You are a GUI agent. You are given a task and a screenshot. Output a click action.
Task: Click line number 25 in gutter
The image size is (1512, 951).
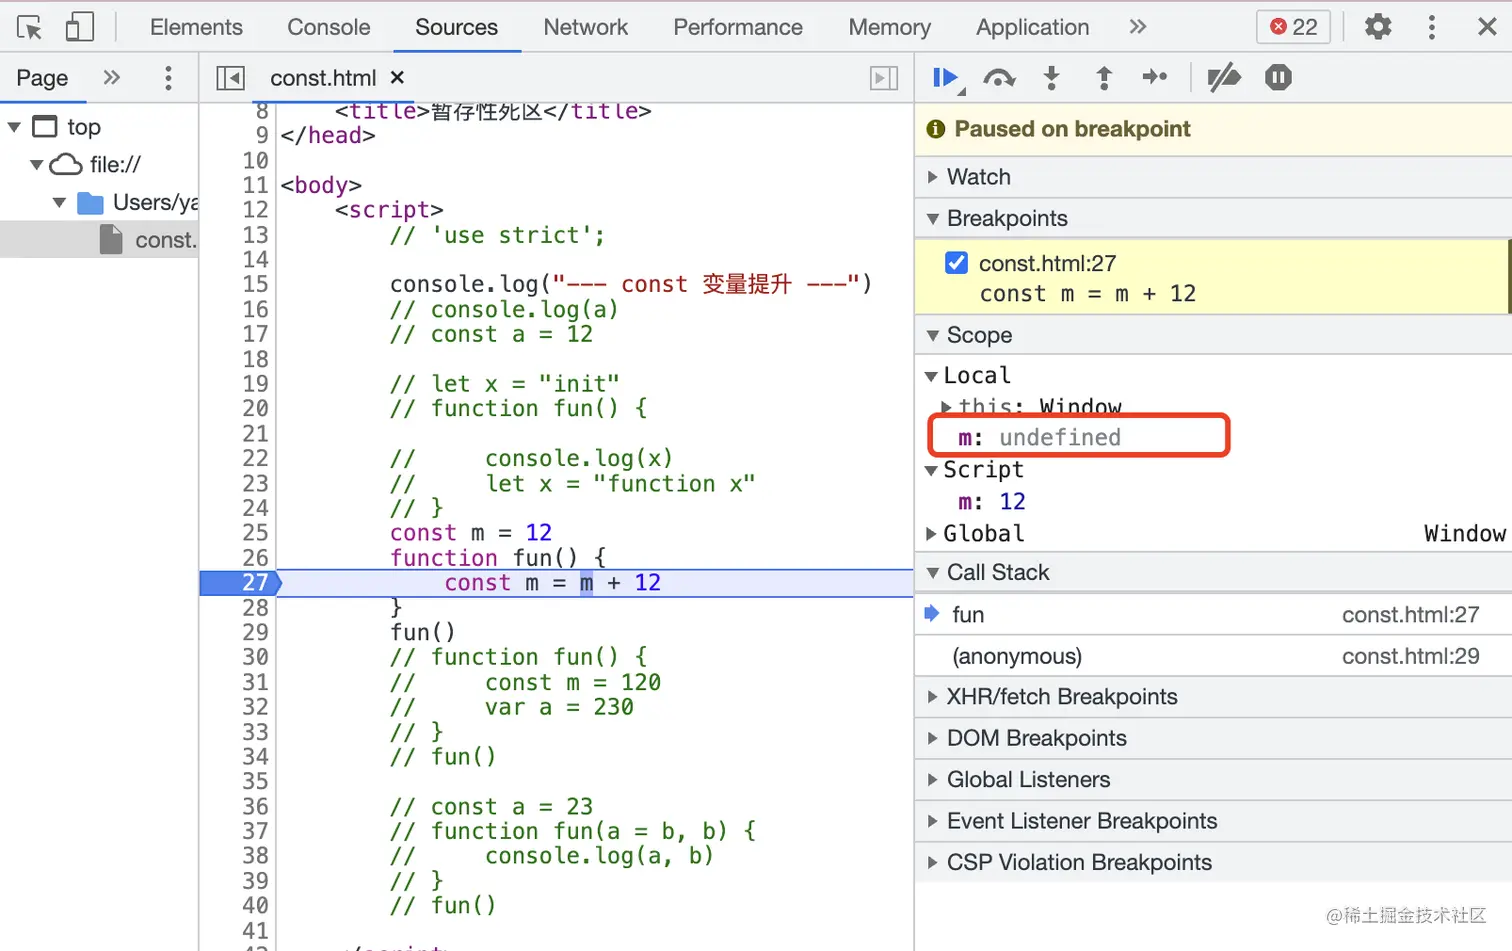click(x=255, y=533)
